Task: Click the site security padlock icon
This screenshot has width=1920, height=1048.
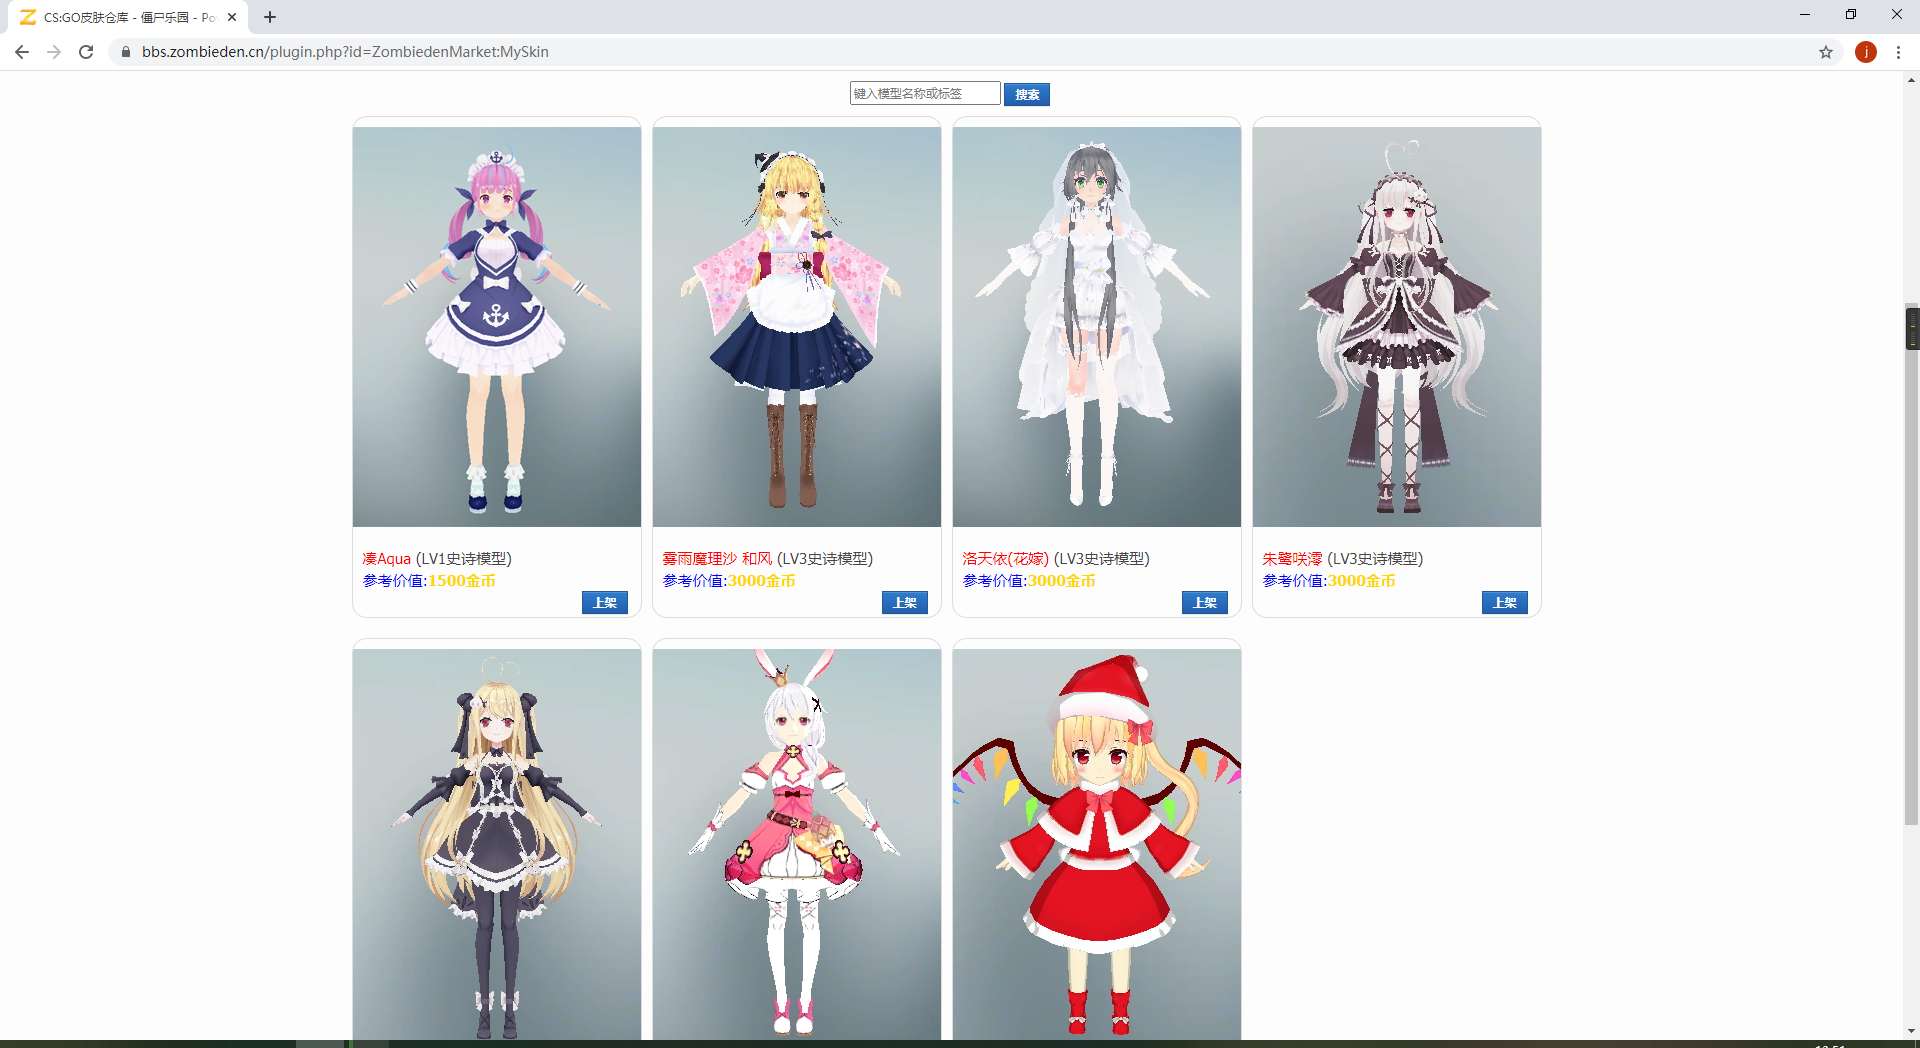Action: (x=125, y=52)
